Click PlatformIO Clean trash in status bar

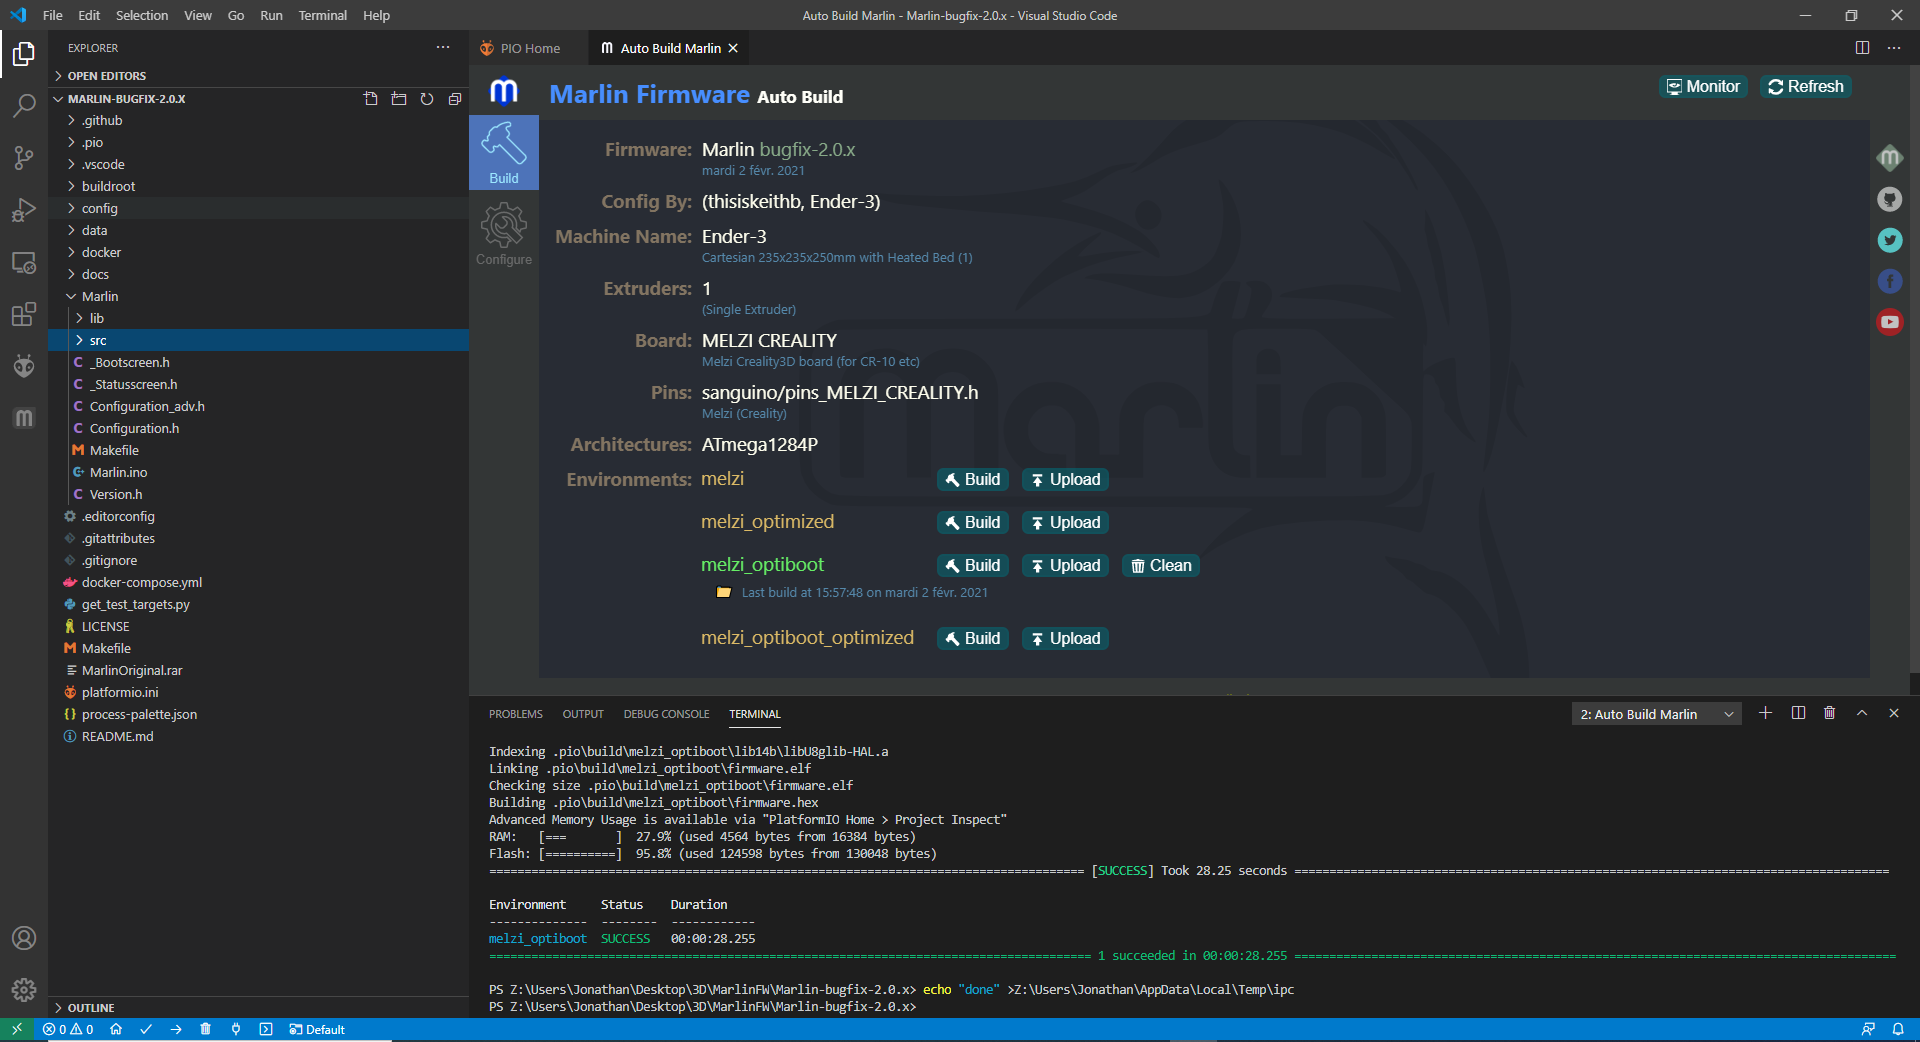[206, 1029]
